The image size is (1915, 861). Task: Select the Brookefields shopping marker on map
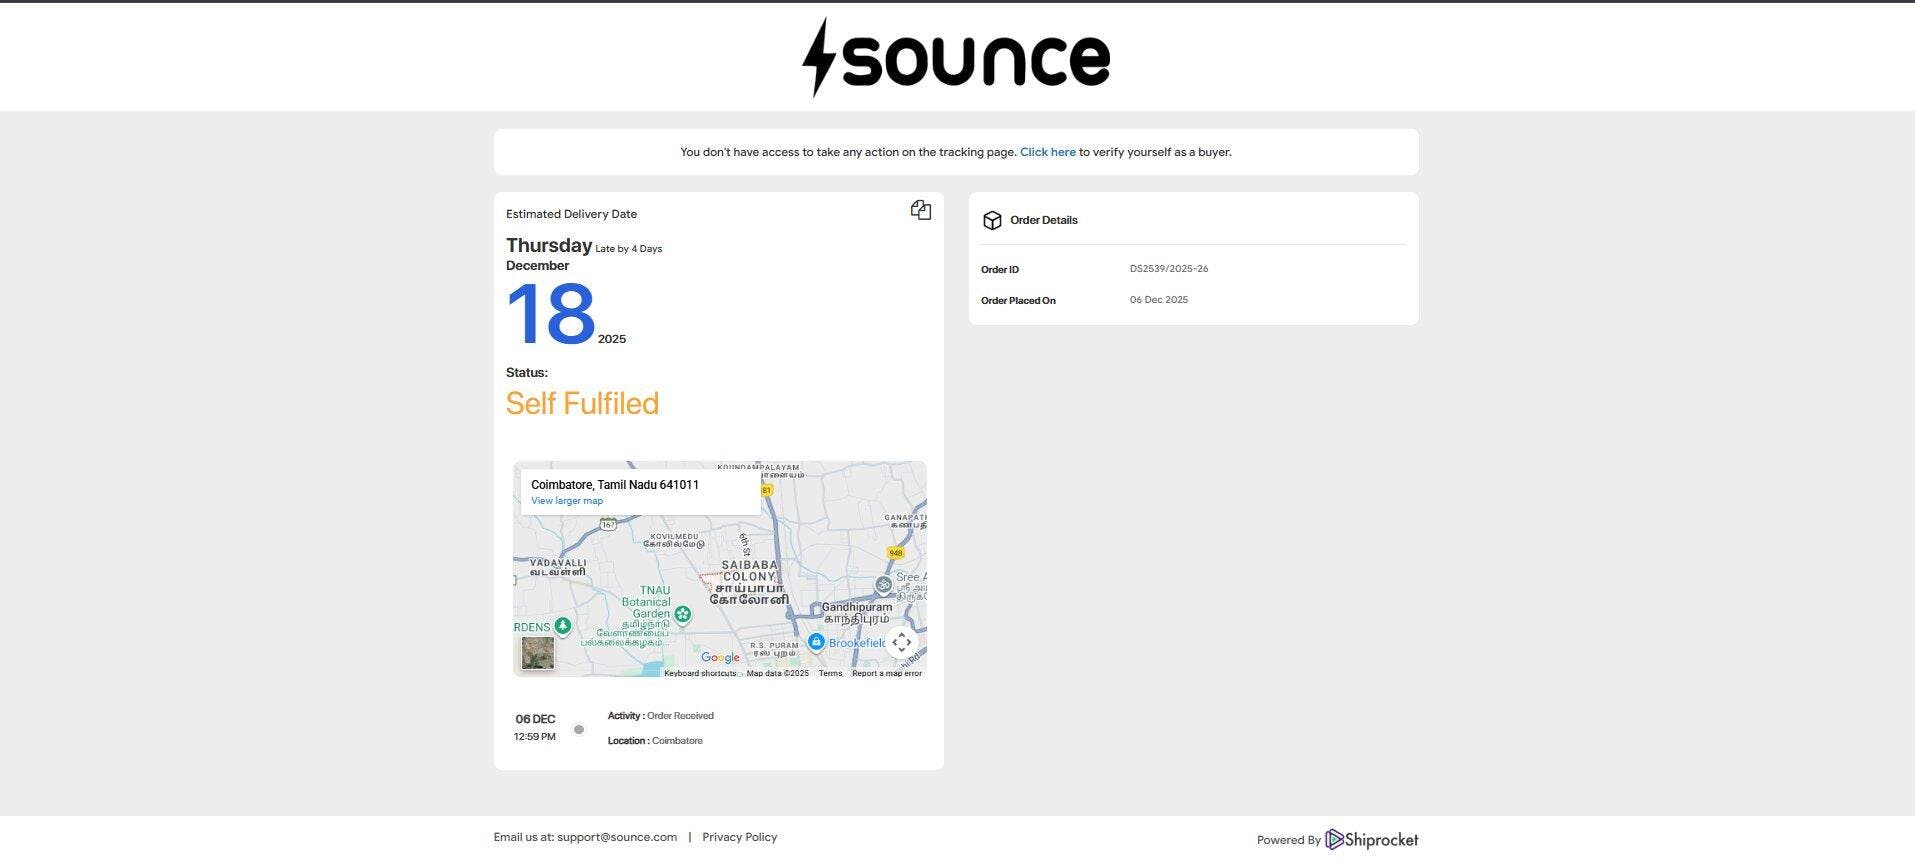coord(816,642)
